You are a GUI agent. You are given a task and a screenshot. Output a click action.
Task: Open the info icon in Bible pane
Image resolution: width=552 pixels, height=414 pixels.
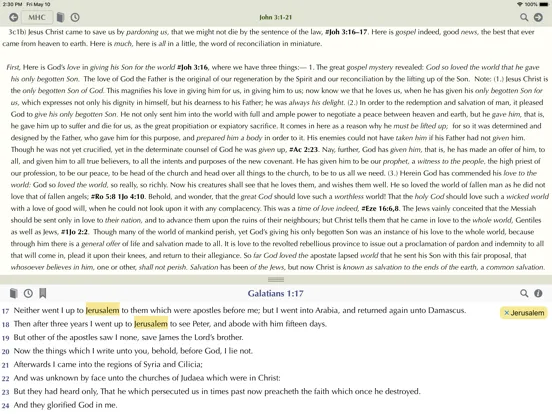click(538, 293)
